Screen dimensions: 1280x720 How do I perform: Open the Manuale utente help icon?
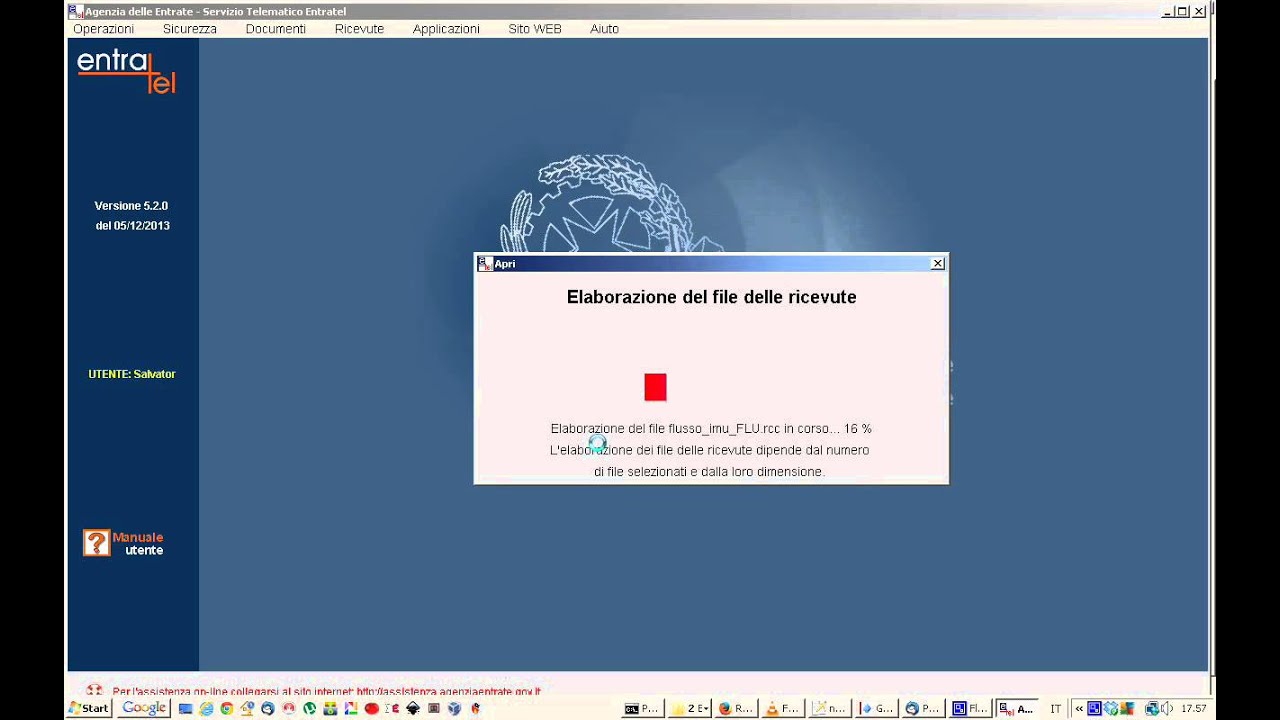tap(97, 543)
